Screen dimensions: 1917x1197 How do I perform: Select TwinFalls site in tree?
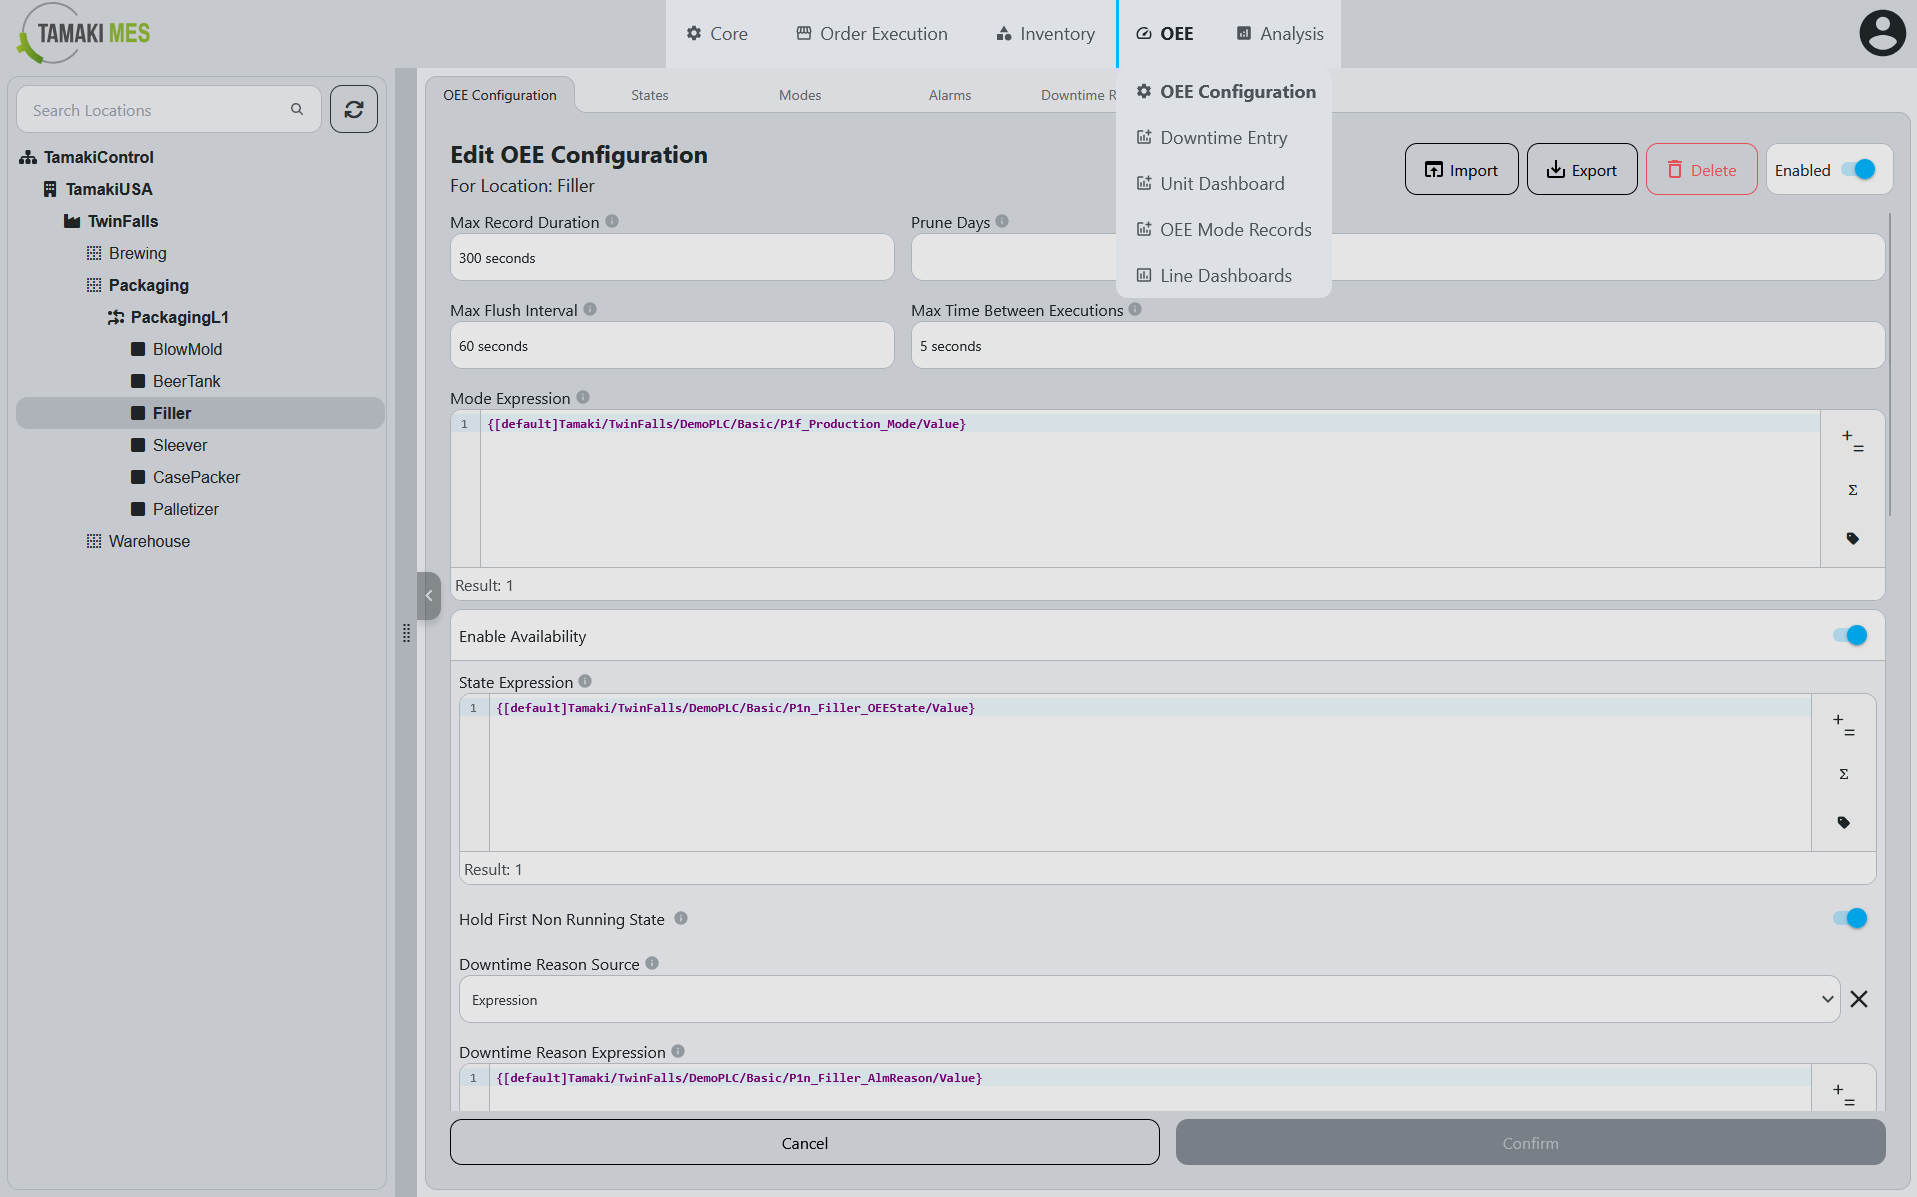point(123,221)
